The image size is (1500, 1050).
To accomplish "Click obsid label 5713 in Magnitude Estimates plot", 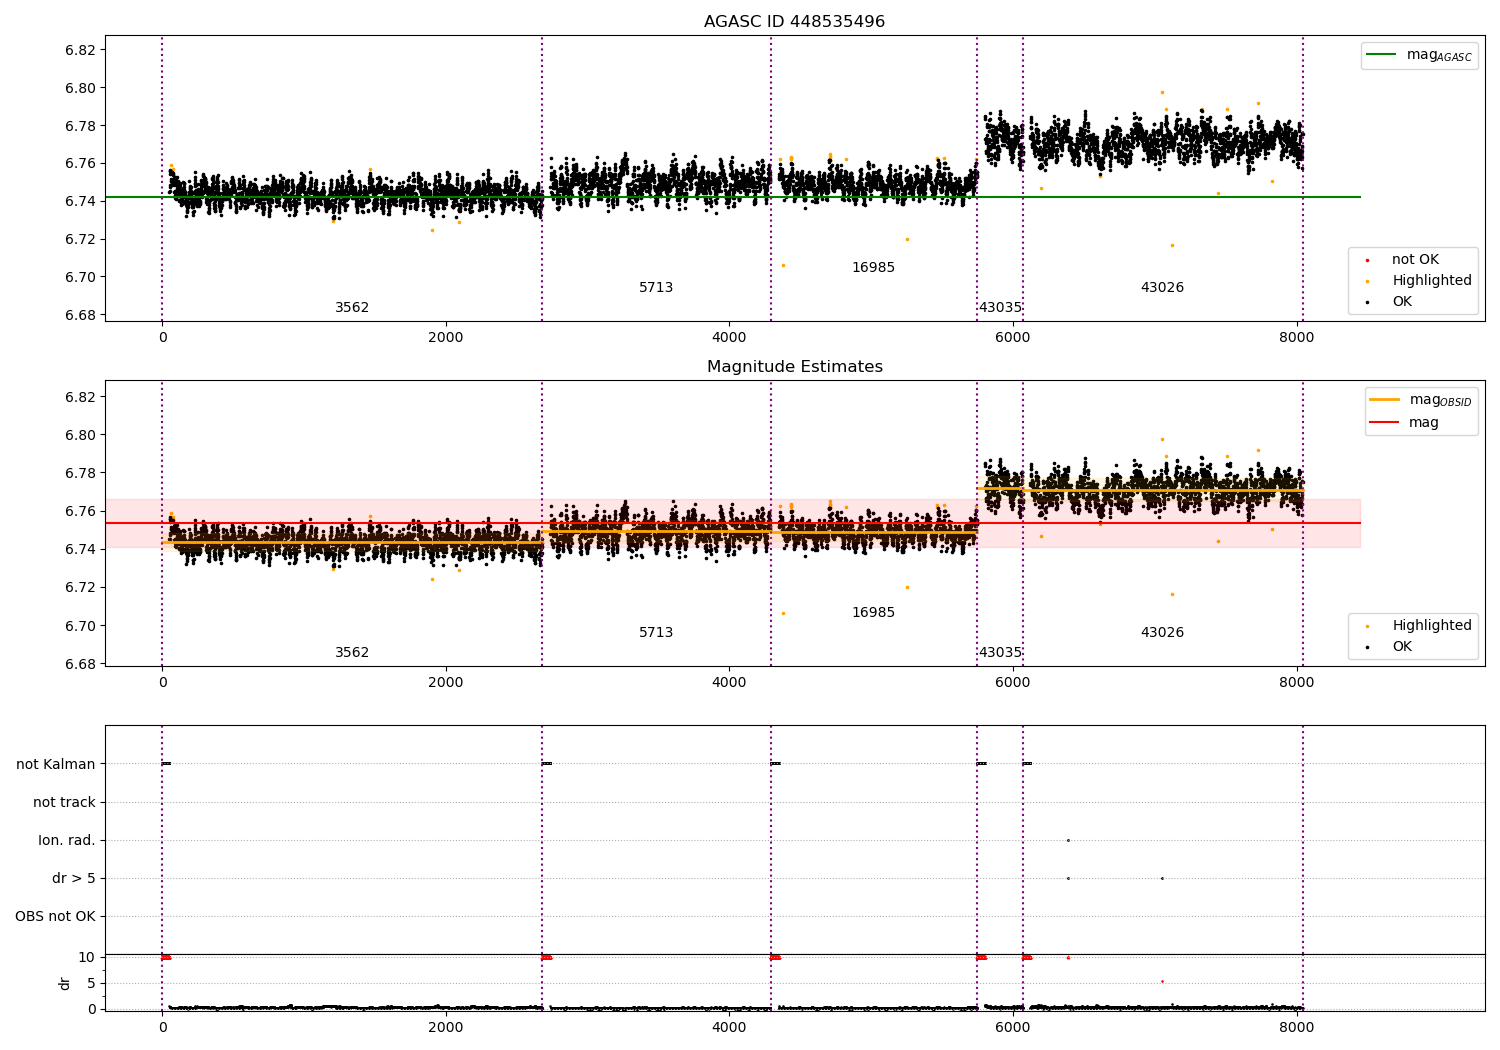I will pos(656,633).
